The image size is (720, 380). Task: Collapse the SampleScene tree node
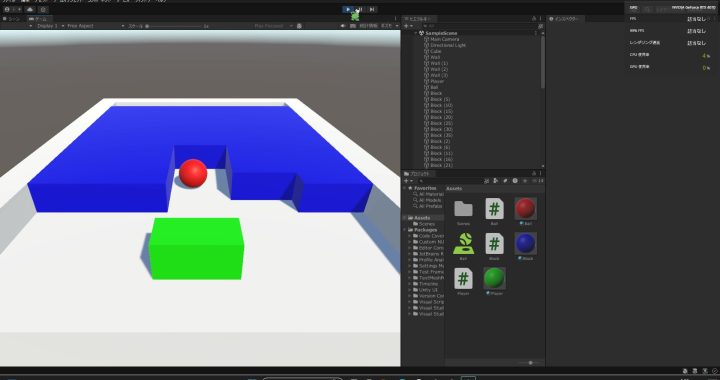[416, 33]
